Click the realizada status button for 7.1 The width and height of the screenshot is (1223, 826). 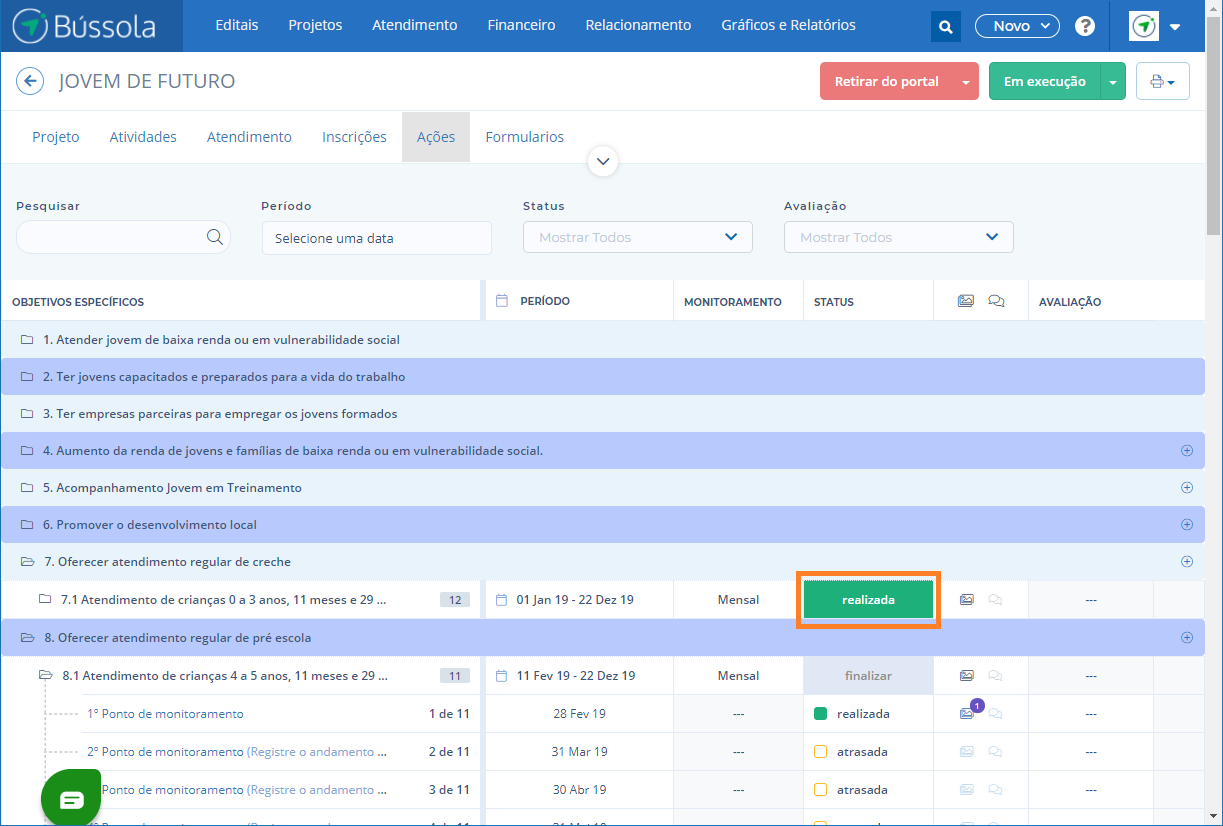(868, 600)
